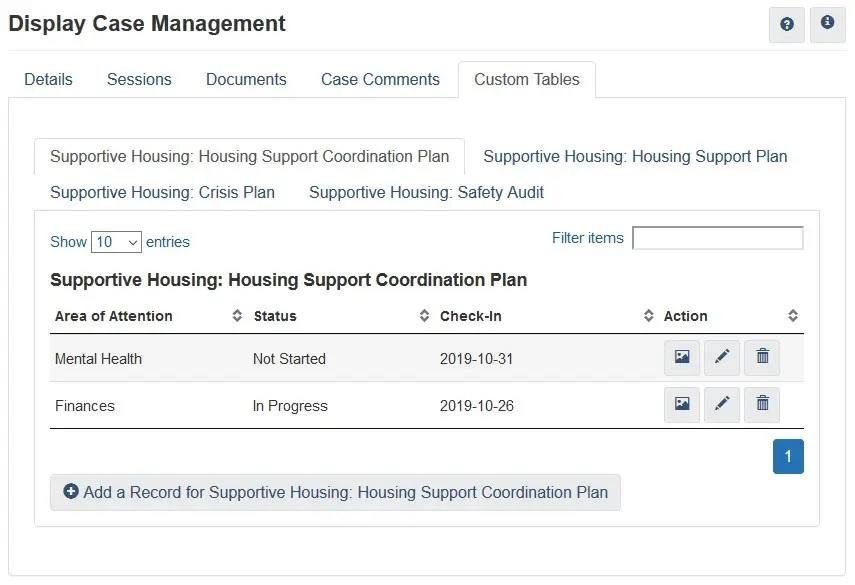Change entries shown using the dropdown
This screenshot has height=585, width=855.
pyautogui.click(x=117, y=241)
